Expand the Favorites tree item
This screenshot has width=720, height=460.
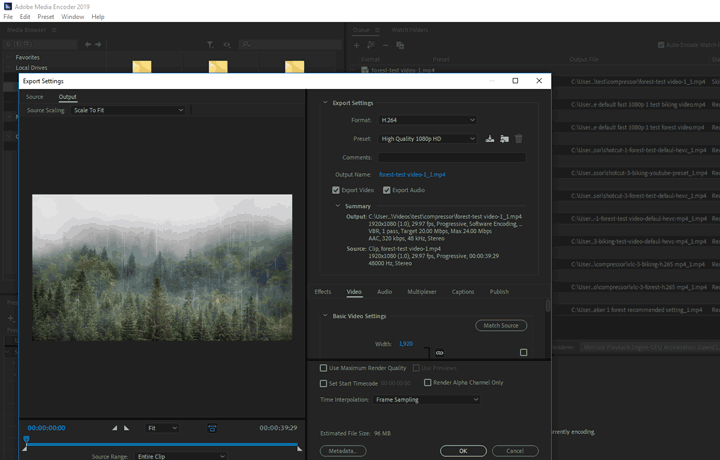coord(9,57)
